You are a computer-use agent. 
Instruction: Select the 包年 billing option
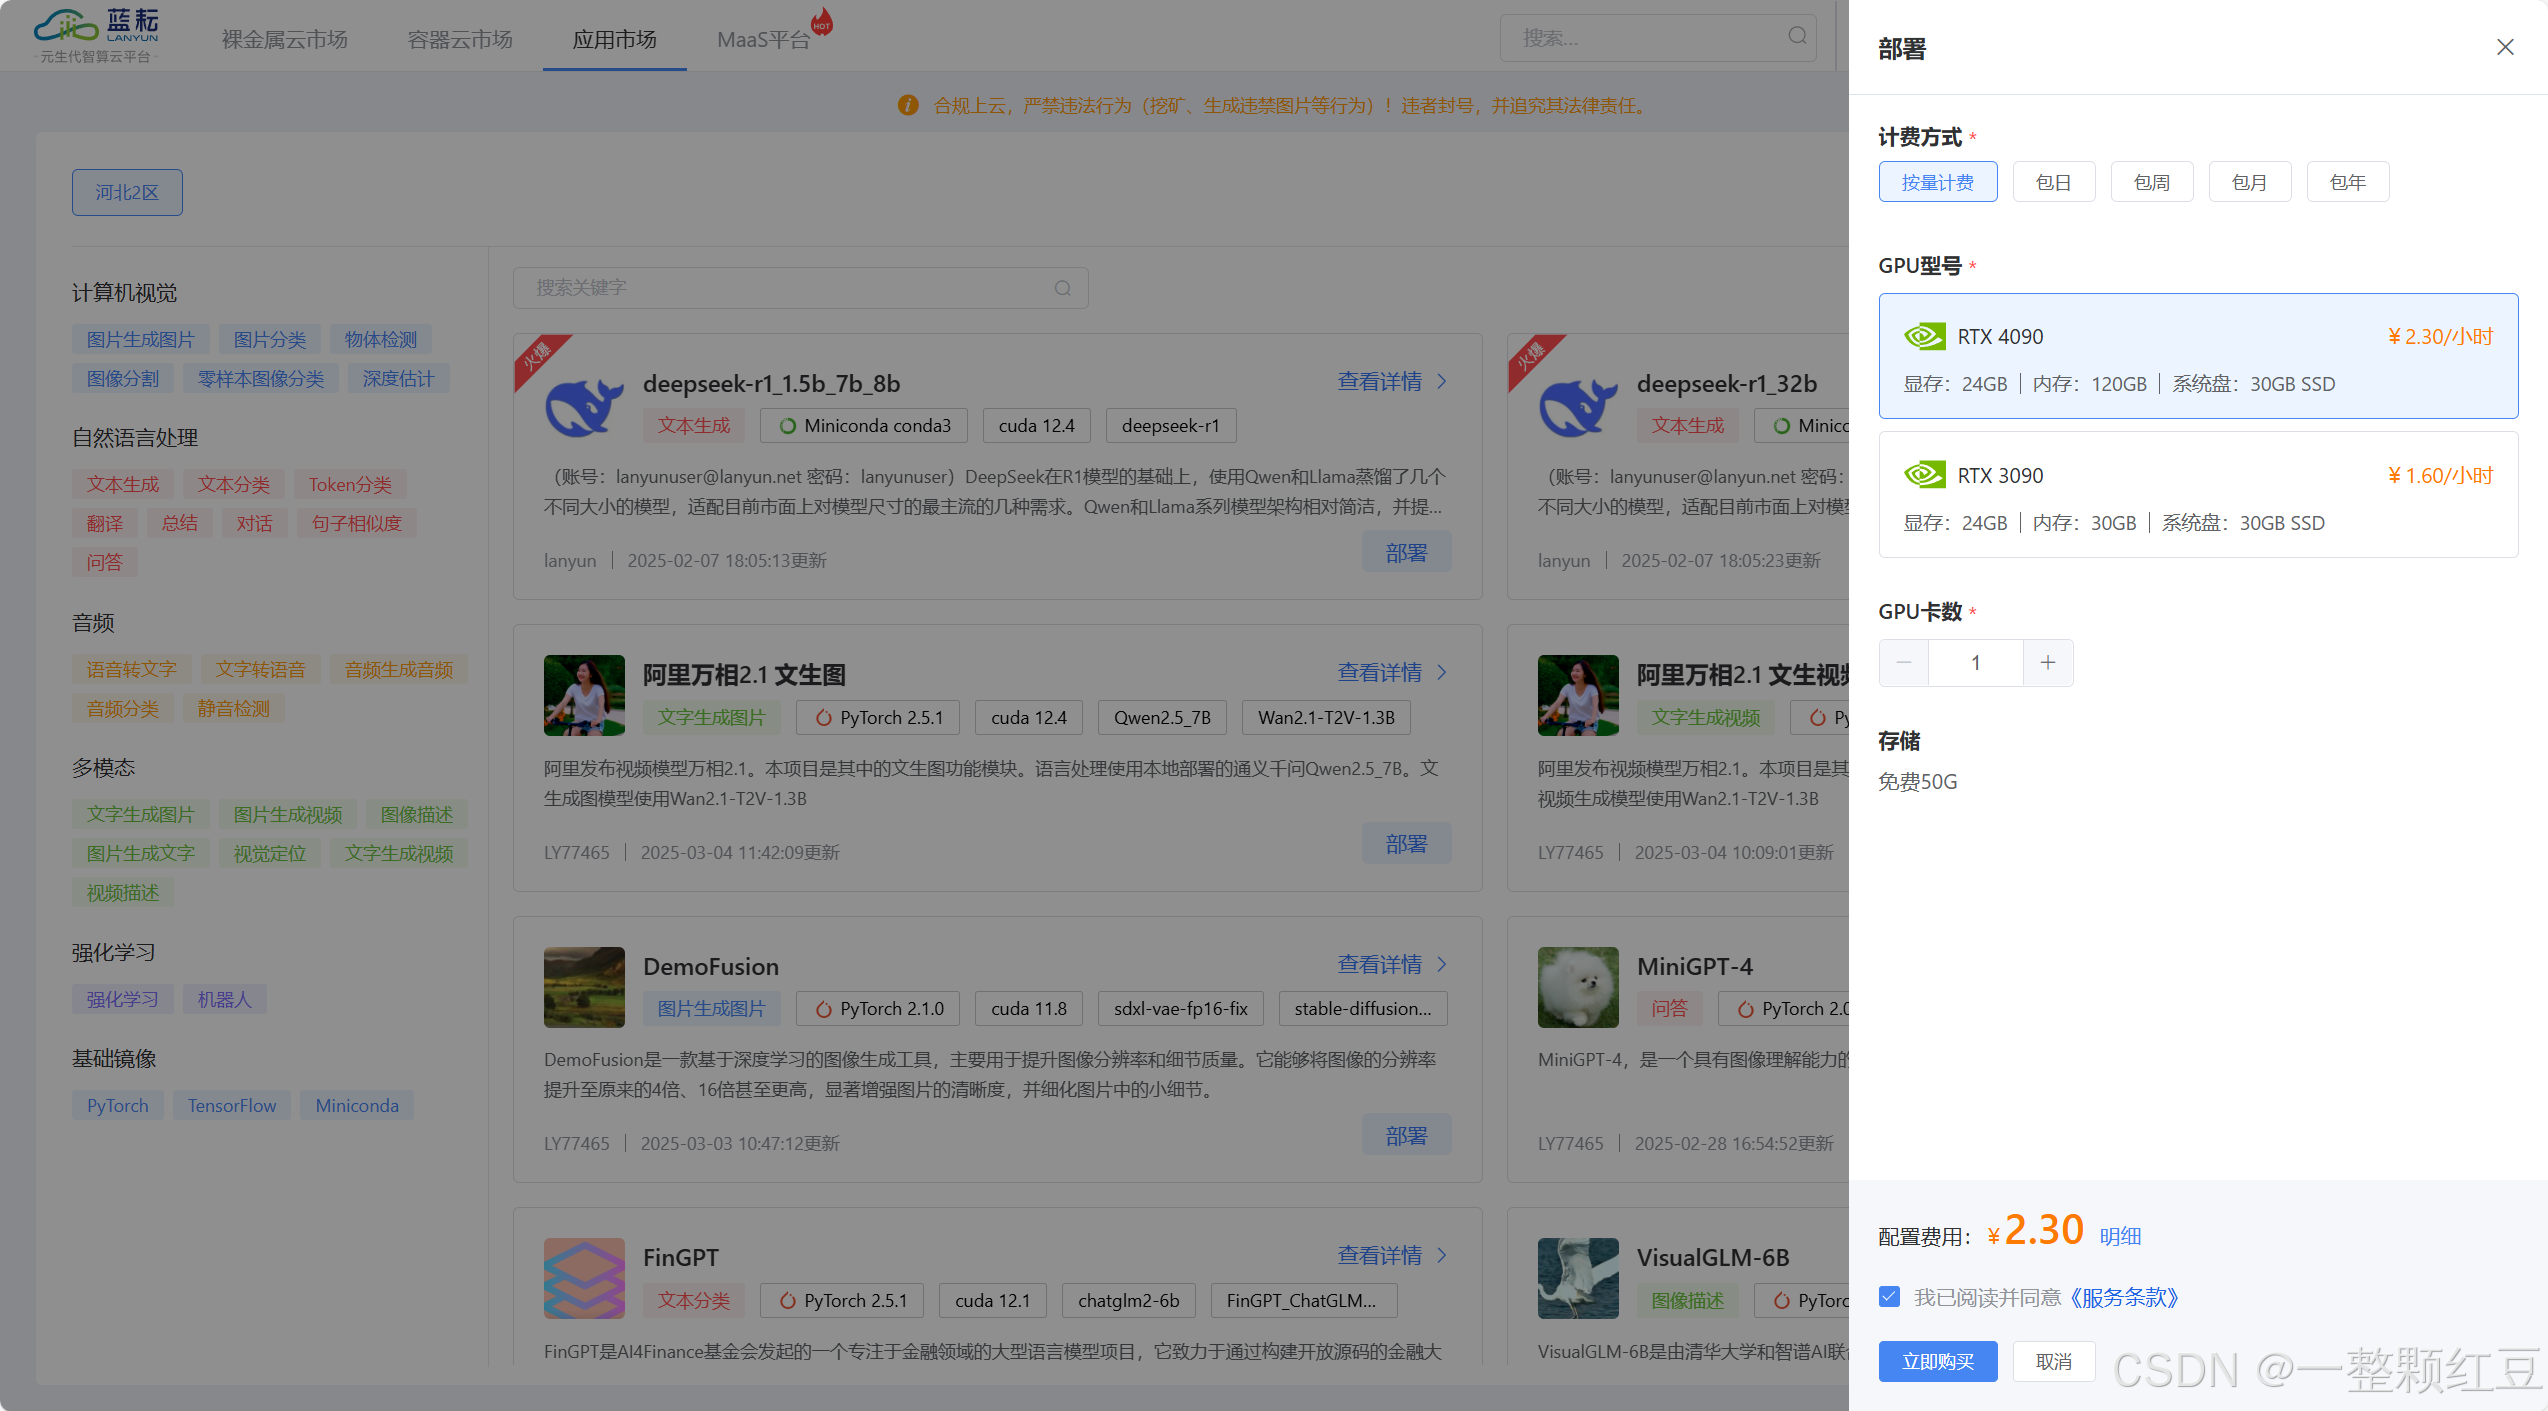click(2347, 182)
